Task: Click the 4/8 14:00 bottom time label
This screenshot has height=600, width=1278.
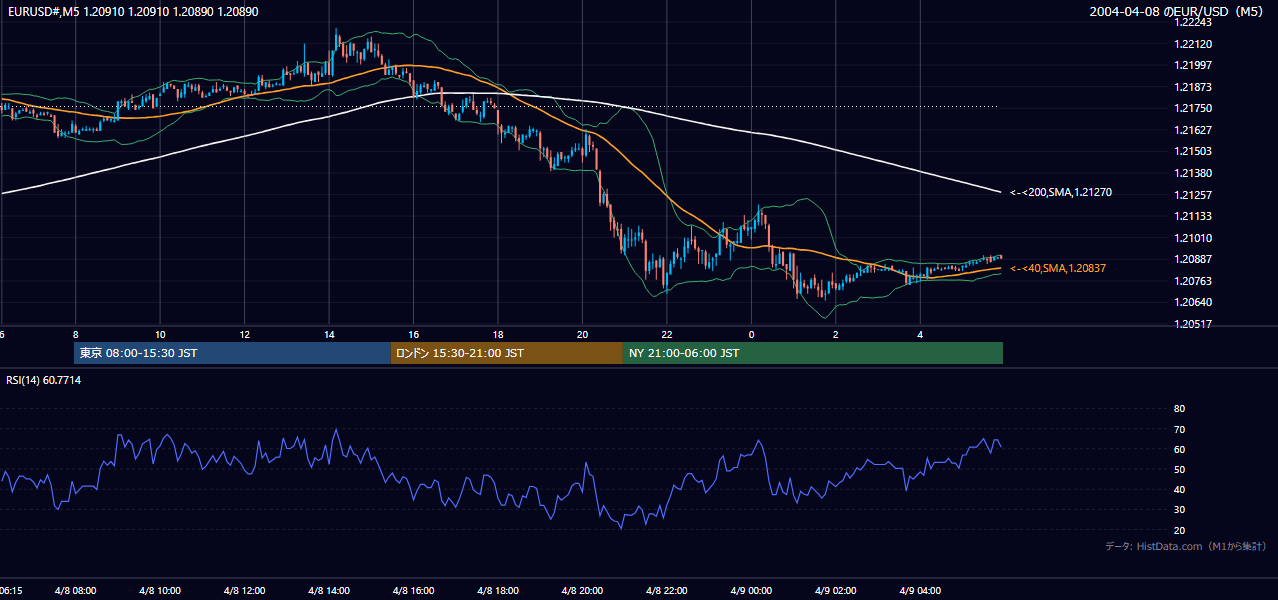Action: 329,591
